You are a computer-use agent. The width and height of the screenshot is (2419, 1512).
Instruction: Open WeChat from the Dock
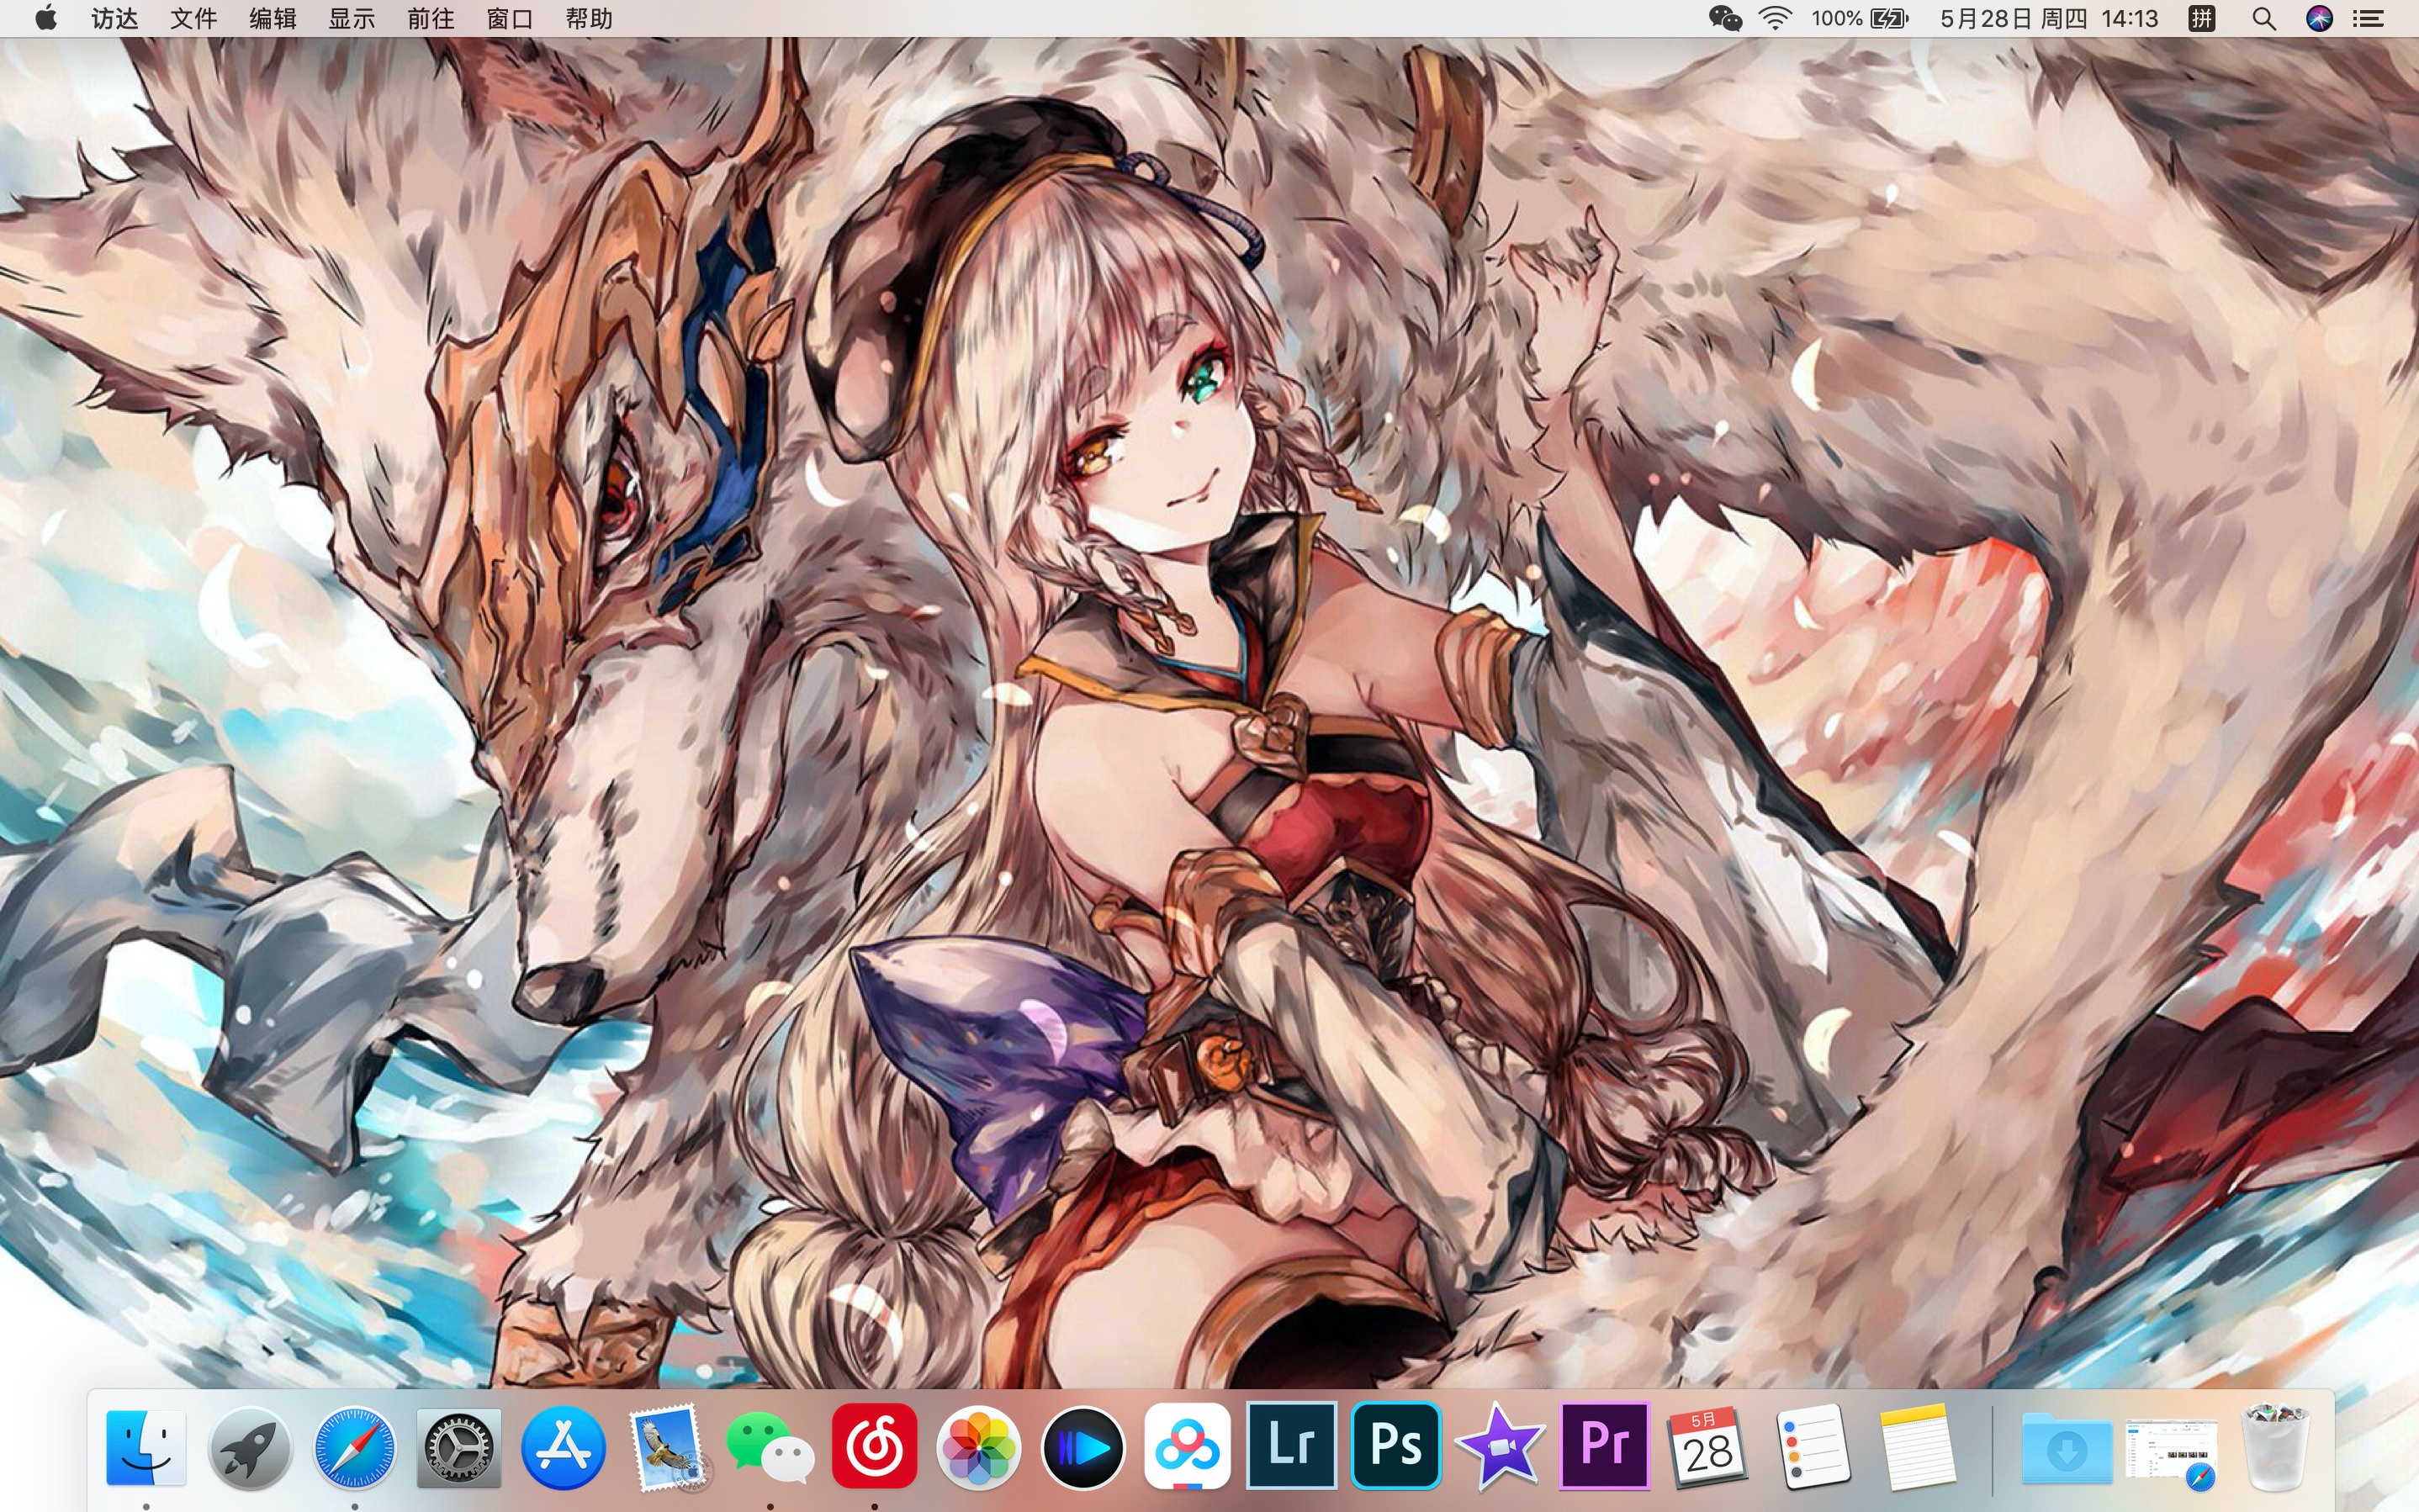pyautogui.click(x=770, y=1447)
